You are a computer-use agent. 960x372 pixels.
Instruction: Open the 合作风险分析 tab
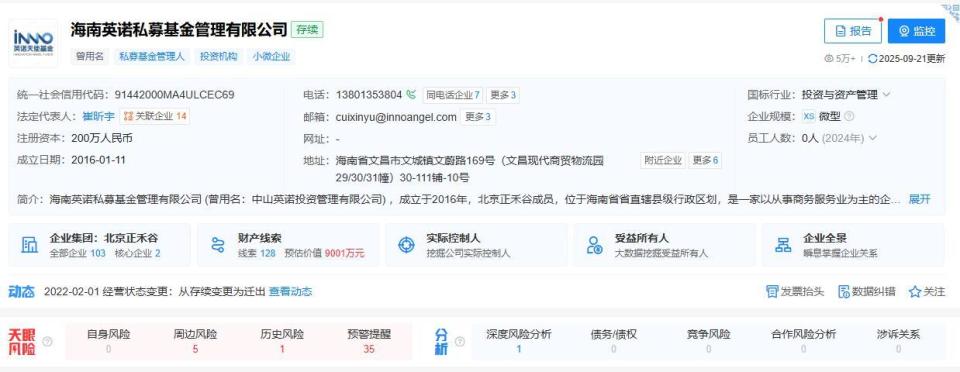(x=803, y=341)
